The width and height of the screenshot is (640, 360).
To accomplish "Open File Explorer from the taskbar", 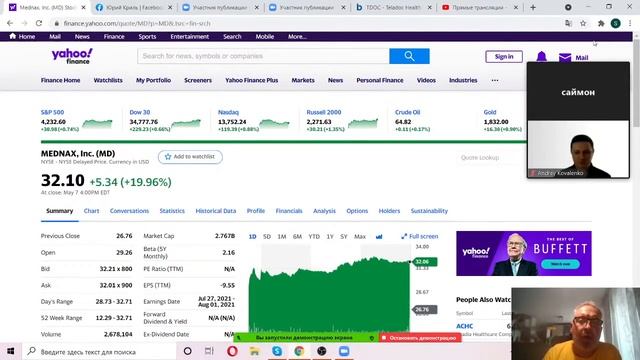I will click(x=254, y=351).
